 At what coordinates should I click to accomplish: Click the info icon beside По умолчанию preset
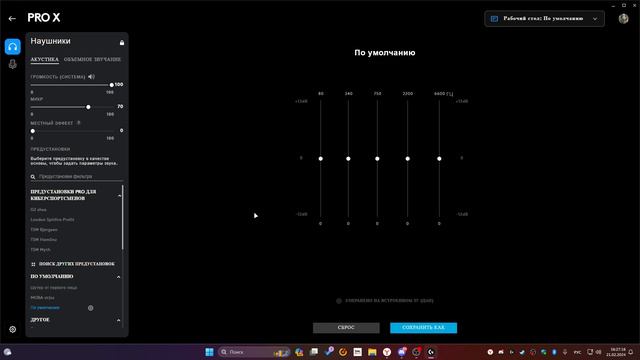click(91, 308)
